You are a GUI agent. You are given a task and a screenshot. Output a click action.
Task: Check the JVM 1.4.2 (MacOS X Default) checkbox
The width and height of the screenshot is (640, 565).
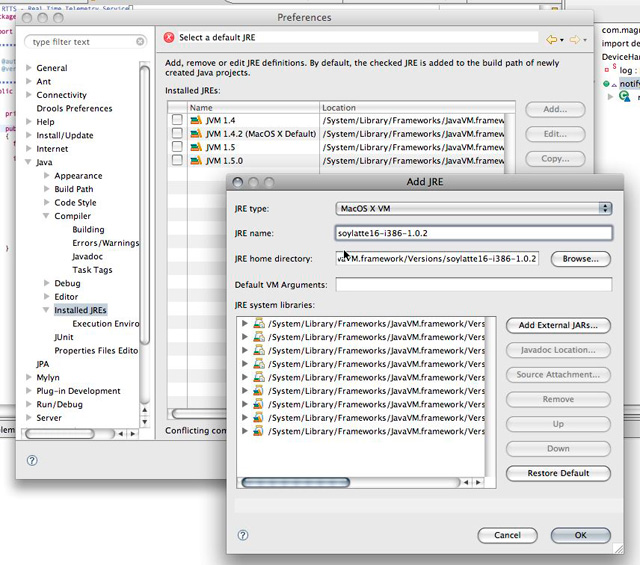177,133
